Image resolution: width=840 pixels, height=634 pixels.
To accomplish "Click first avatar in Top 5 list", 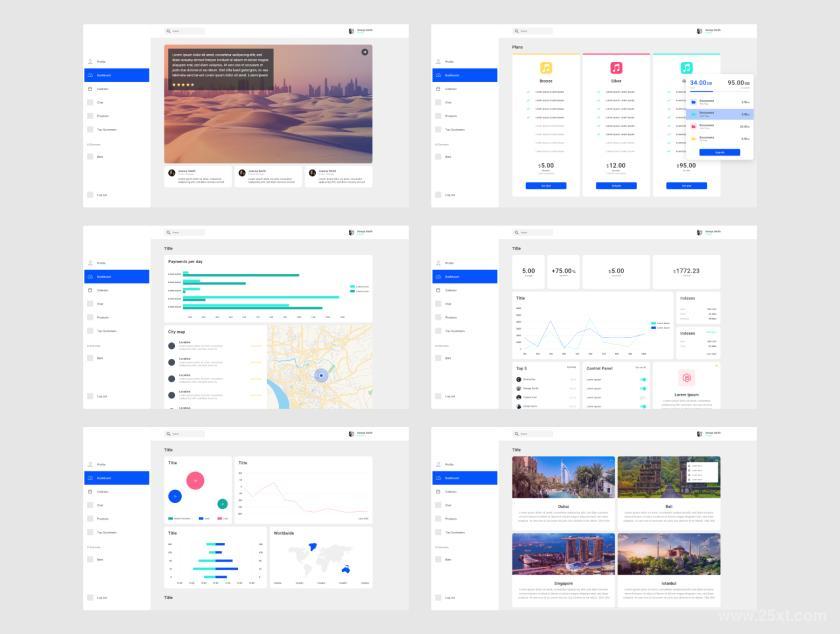I will point(519,379).
